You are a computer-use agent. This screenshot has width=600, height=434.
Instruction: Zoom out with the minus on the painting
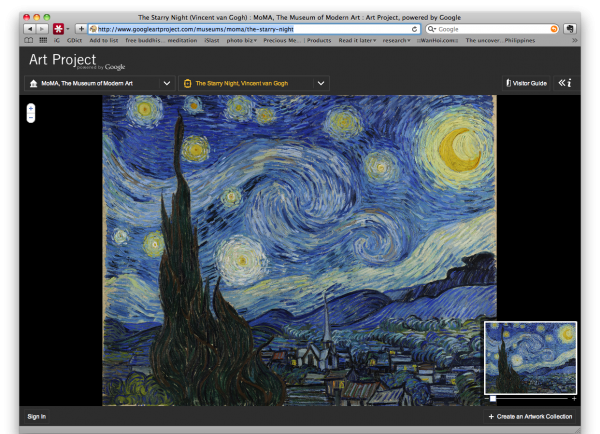point(31,117)
